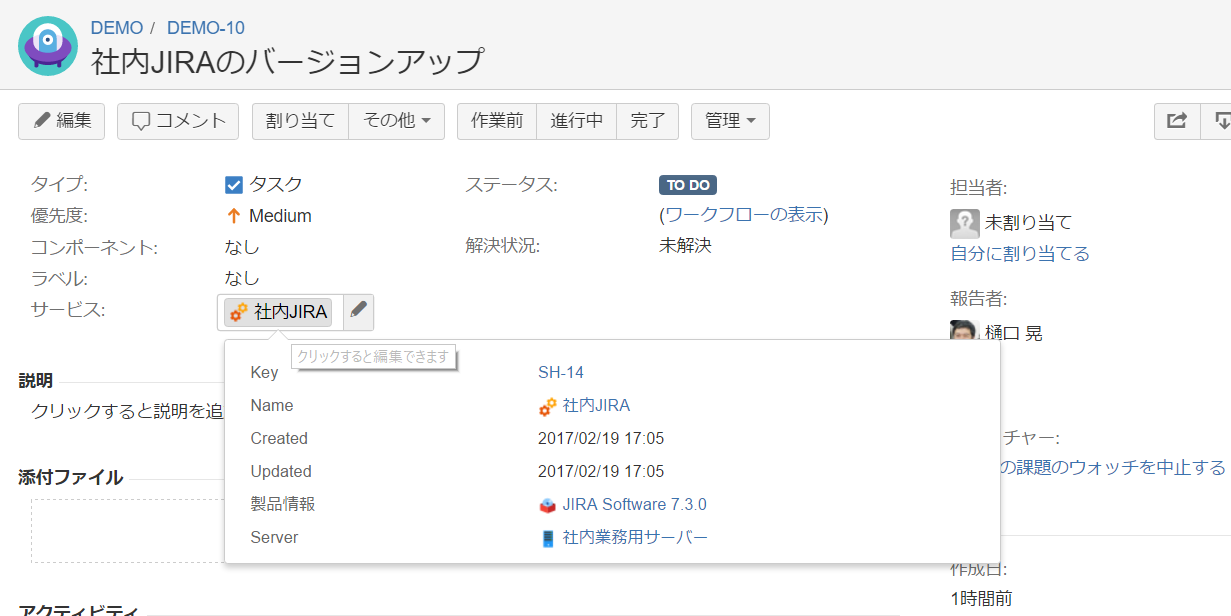This screenshot has width=1231, height=616.
Task: Click the 割り当て assign button
Action: coord(300,121)
